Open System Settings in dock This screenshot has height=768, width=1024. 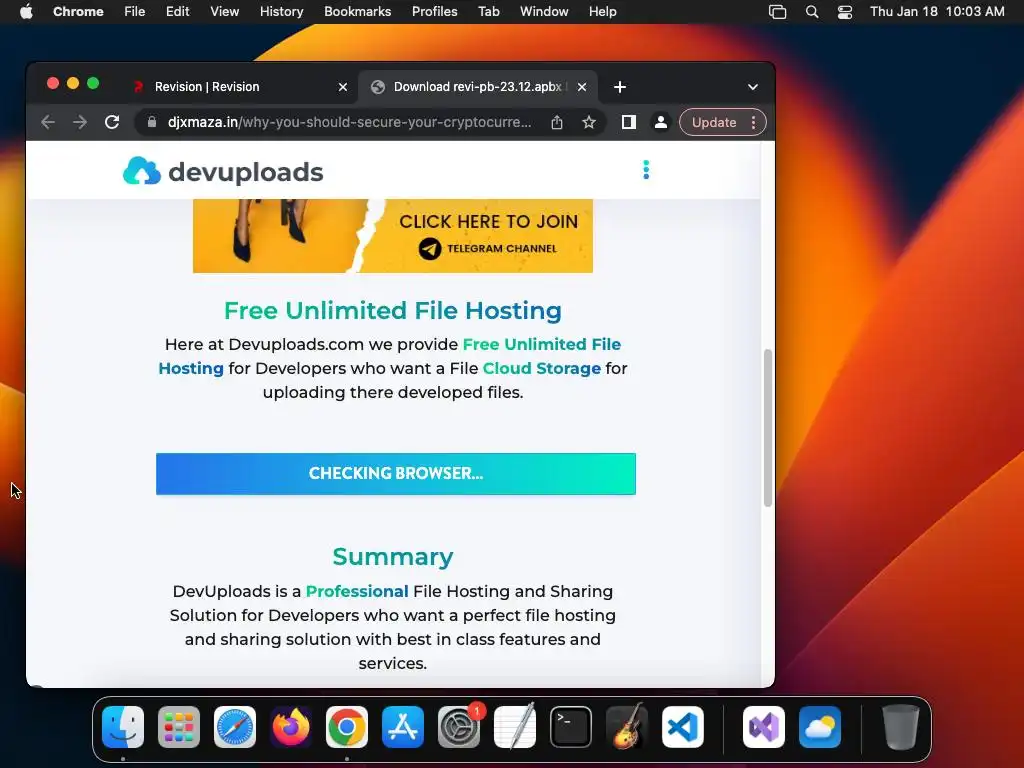tap(459, 727)
